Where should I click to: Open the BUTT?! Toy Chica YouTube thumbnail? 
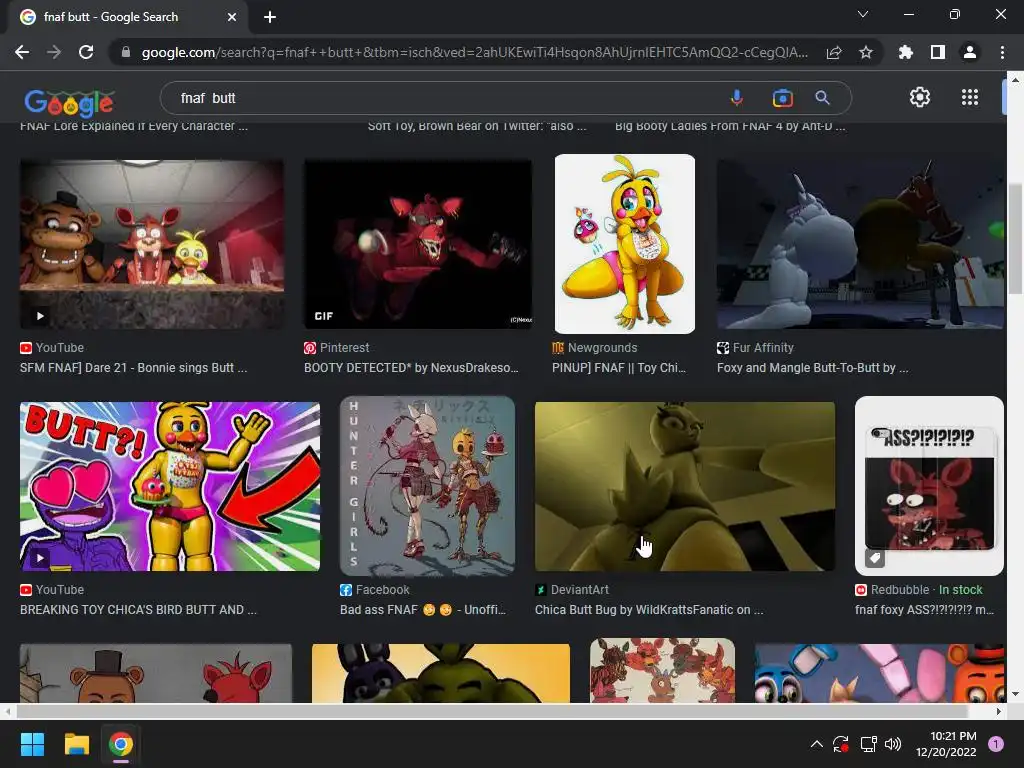(170, 487)
